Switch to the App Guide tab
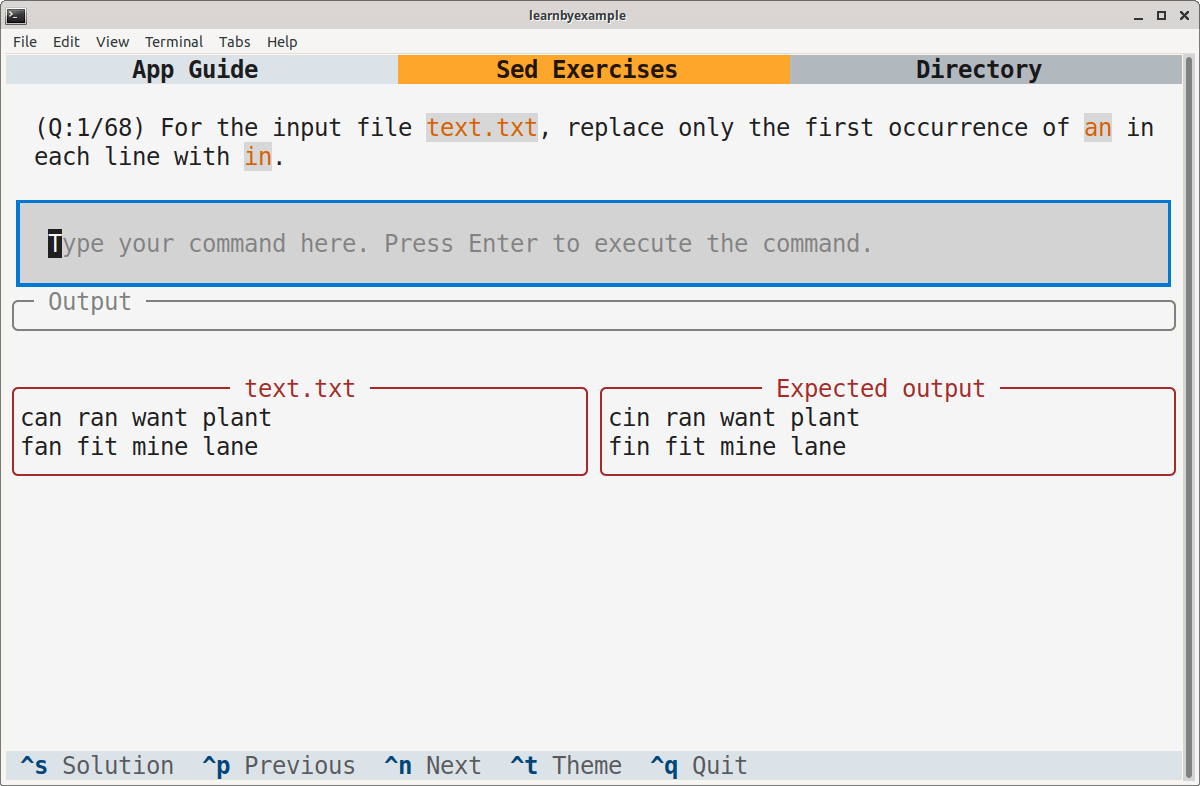 tap(195, 69)
